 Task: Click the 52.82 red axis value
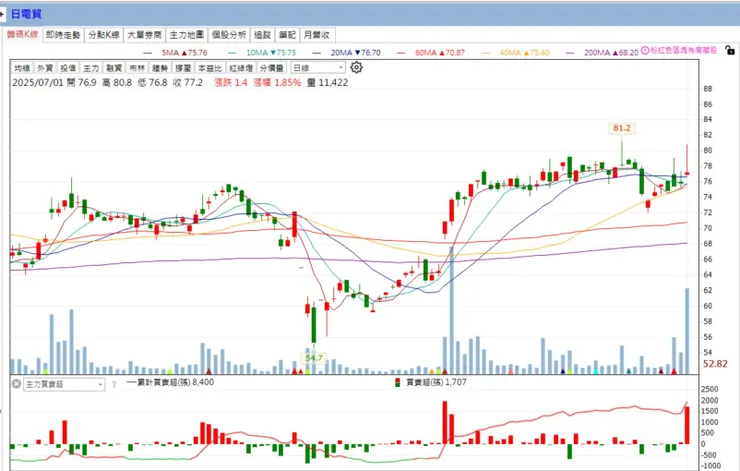coord(715,364)
